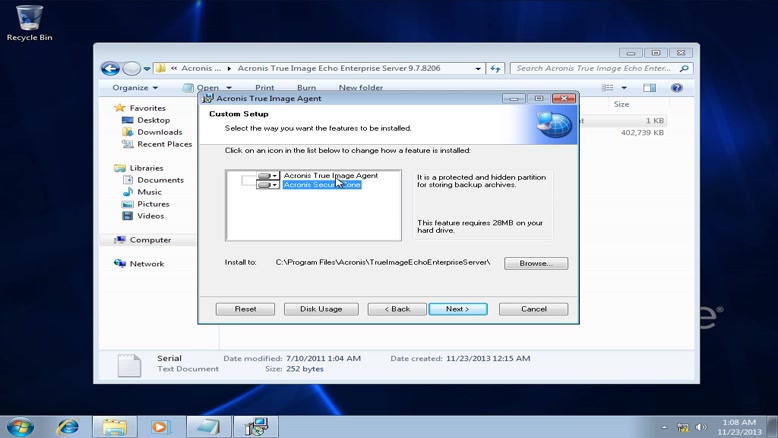
Task: Open Downloads in the navigation pane
Action: (159, 132)
